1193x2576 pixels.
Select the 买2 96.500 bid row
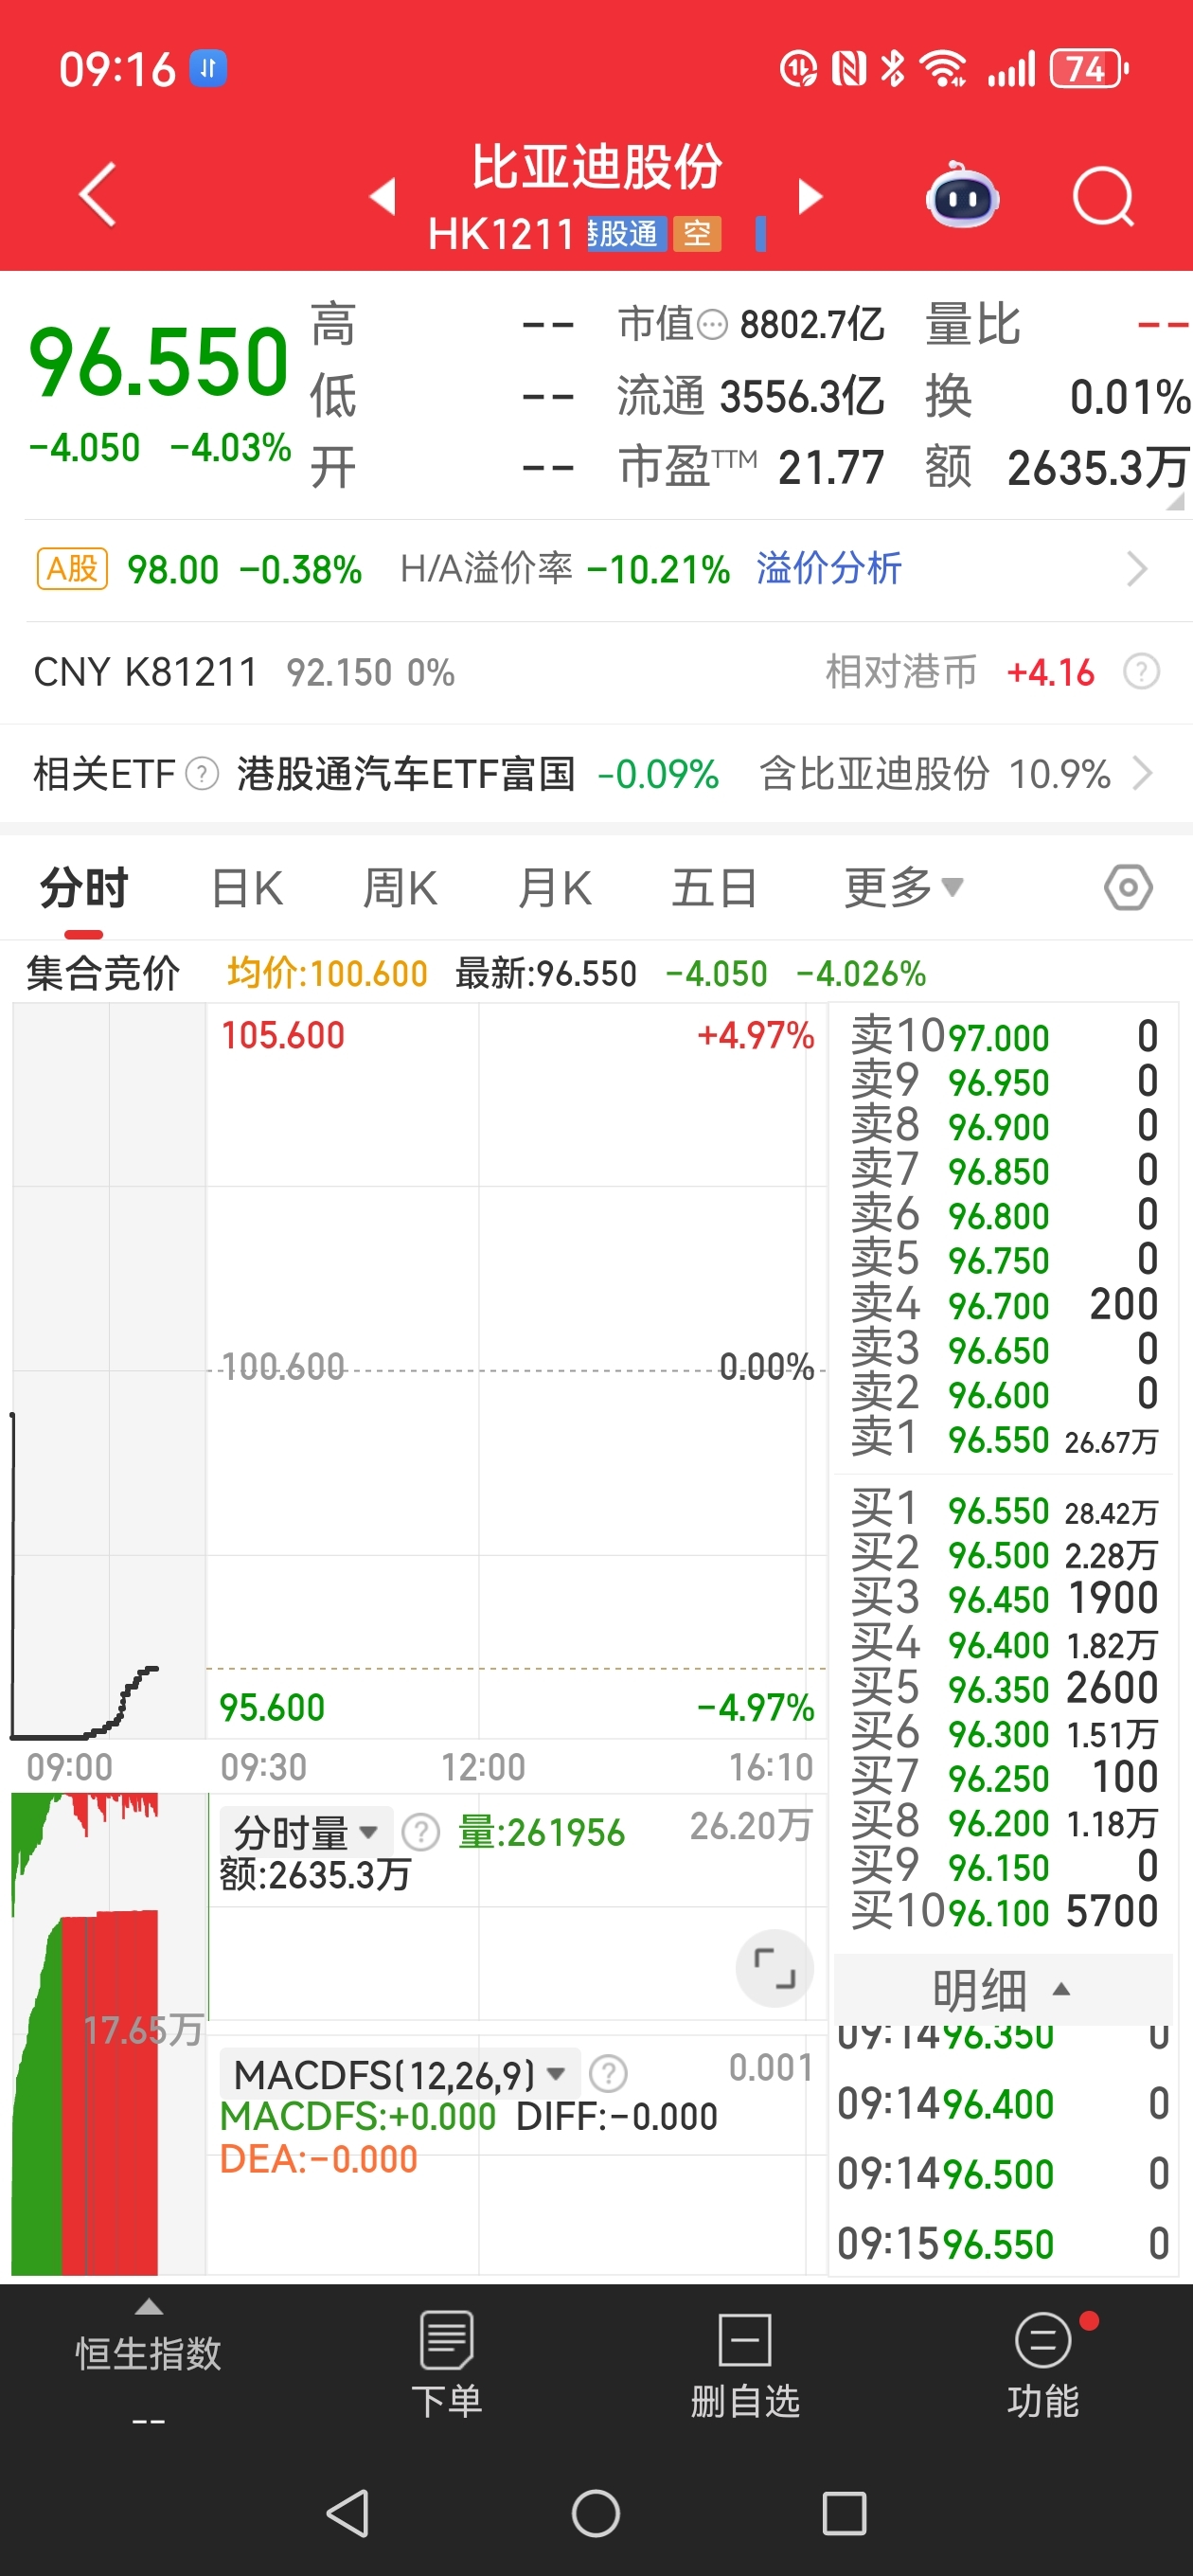tap(1003, 1555)
